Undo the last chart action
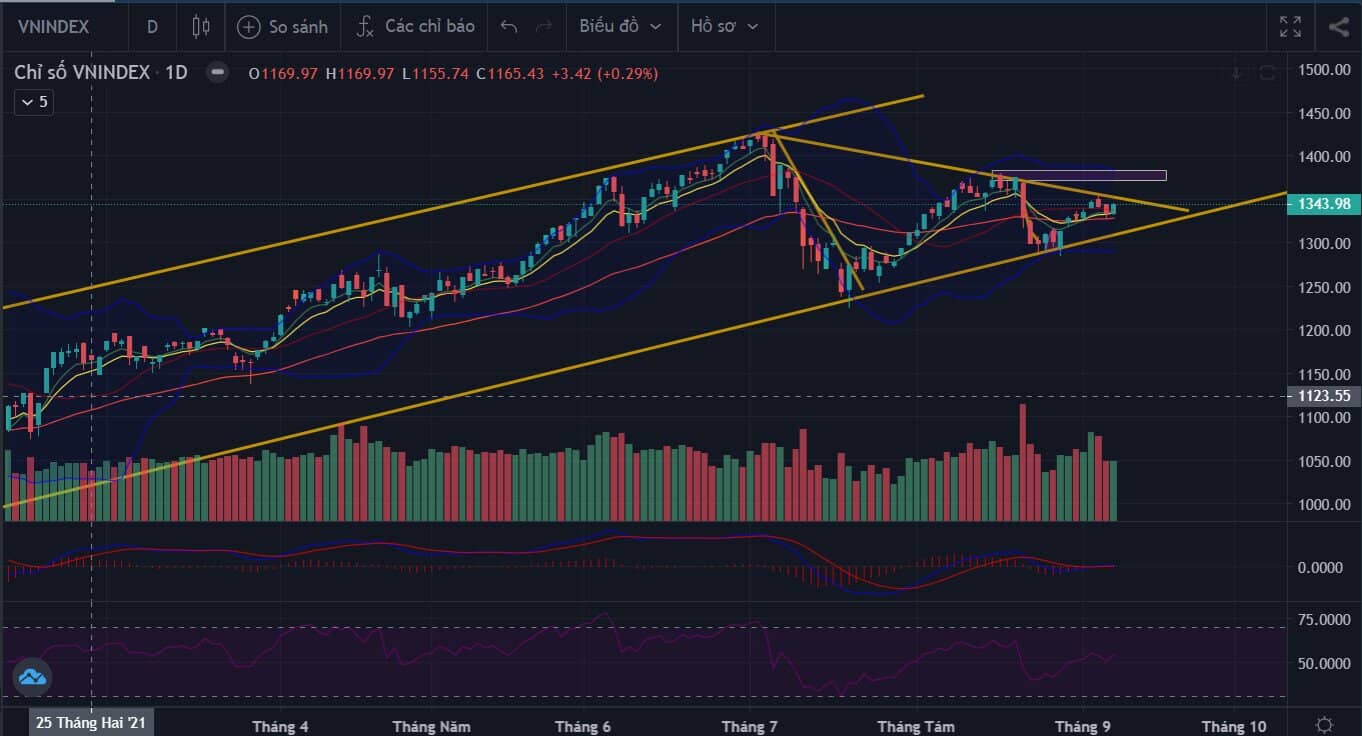 pyautogui.click(x=509, y=27)
